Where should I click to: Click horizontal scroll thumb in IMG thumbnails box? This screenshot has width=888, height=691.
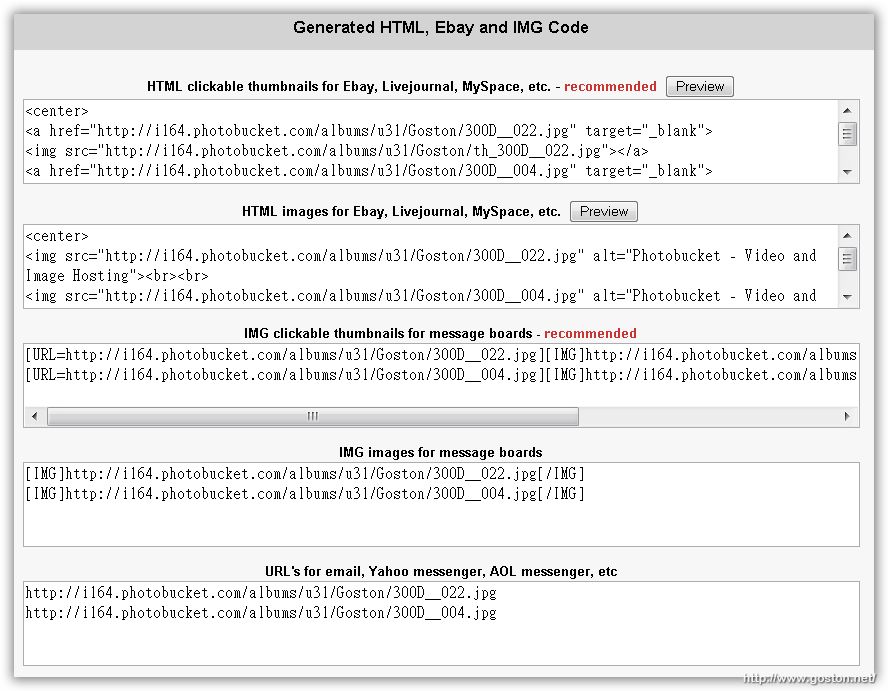click(x=313, y=416)
